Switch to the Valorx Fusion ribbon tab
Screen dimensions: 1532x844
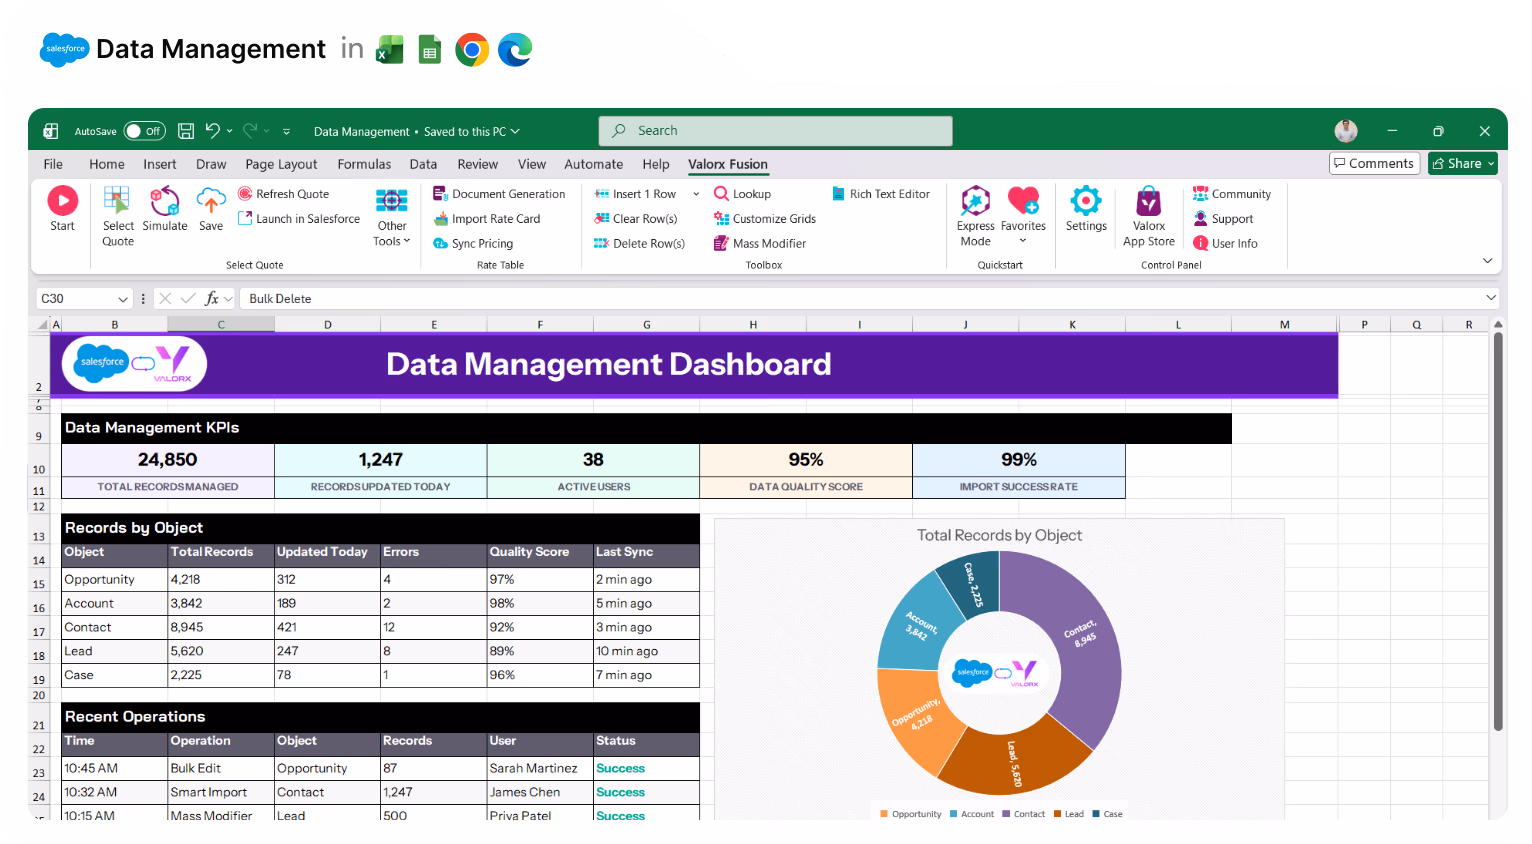[x=728, y=164]
